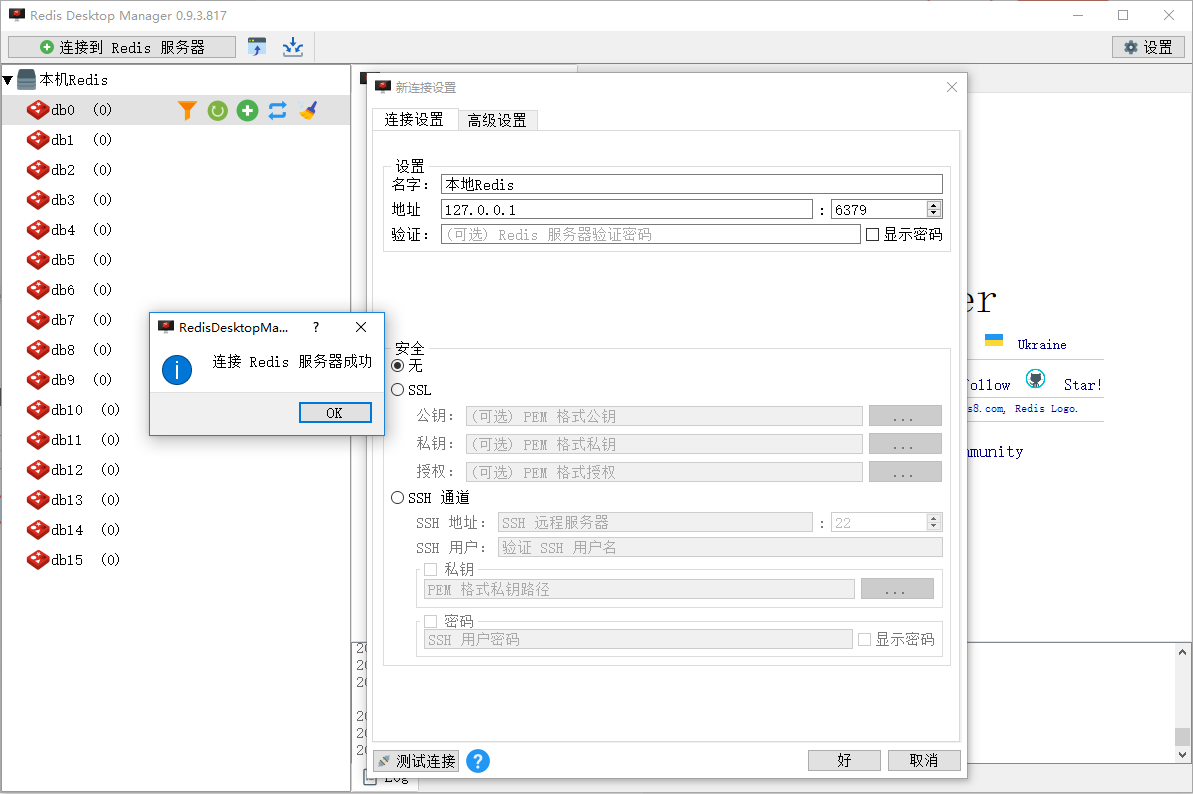Click the SSH 用户 input field
This screenshot has width=1193, height=794.
721,548
